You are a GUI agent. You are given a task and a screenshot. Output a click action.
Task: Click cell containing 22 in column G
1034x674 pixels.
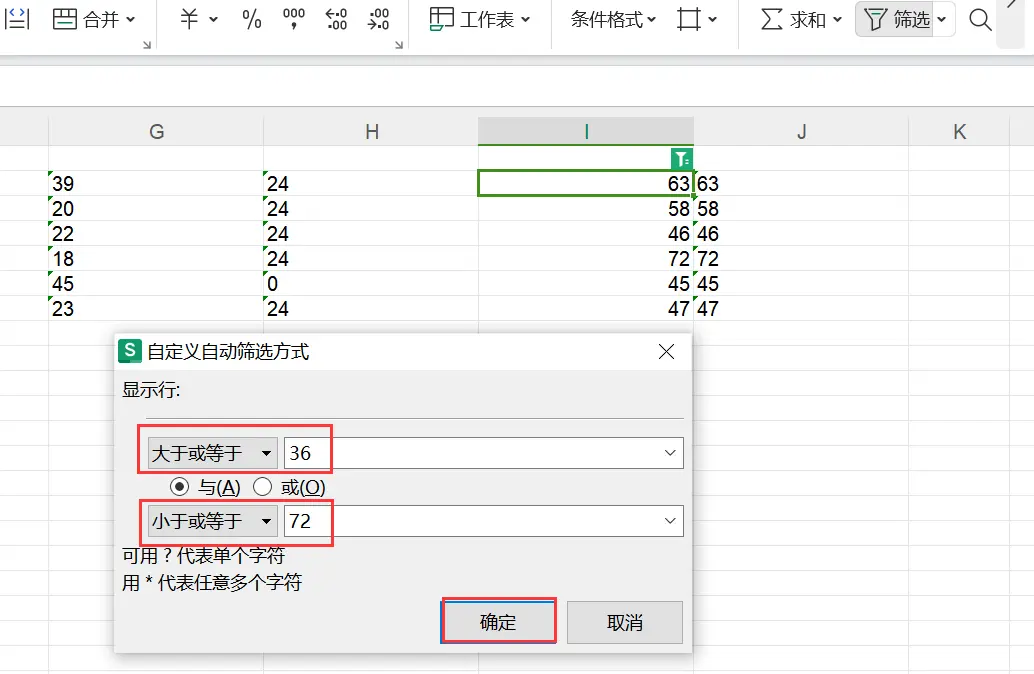156,233
